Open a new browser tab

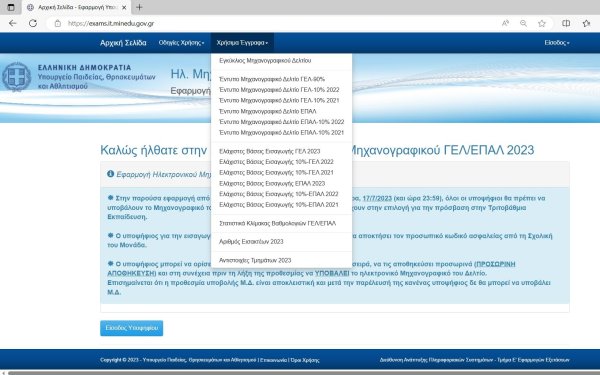tap(139, 7)
